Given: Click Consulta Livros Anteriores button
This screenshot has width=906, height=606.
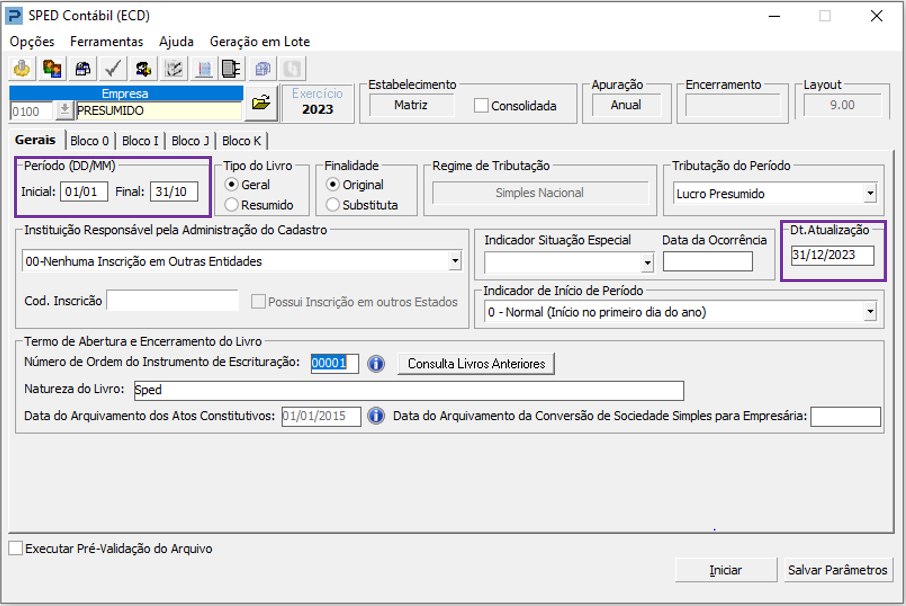Looking at the screenshot, I should tap(476, 364).
